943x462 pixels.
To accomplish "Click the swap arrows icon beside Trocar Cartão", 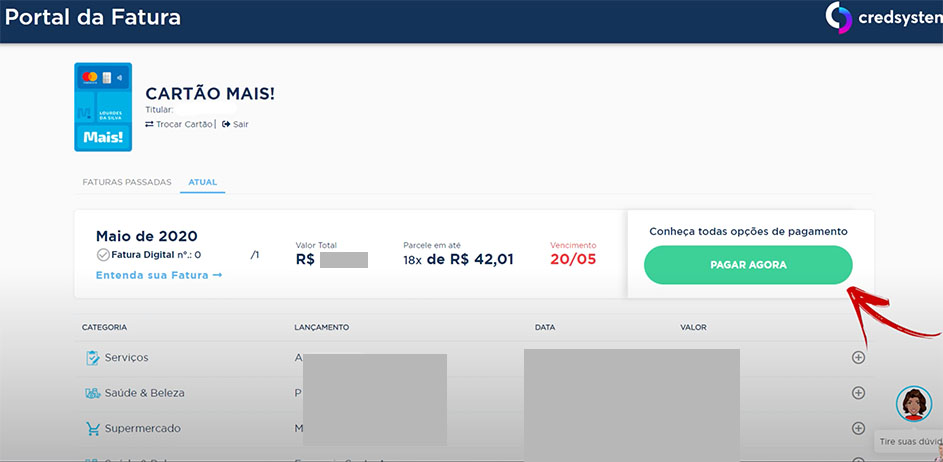I will [149, 124].
